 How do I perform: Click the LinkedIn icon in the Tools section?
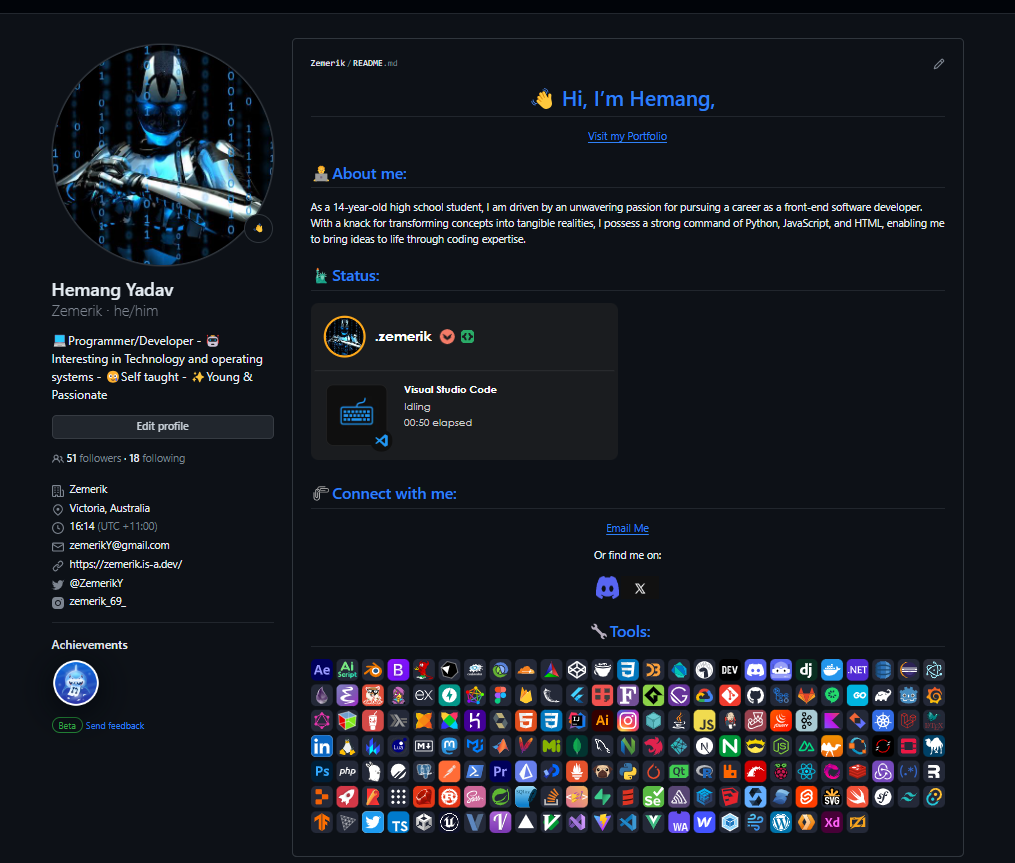(320, 745)
